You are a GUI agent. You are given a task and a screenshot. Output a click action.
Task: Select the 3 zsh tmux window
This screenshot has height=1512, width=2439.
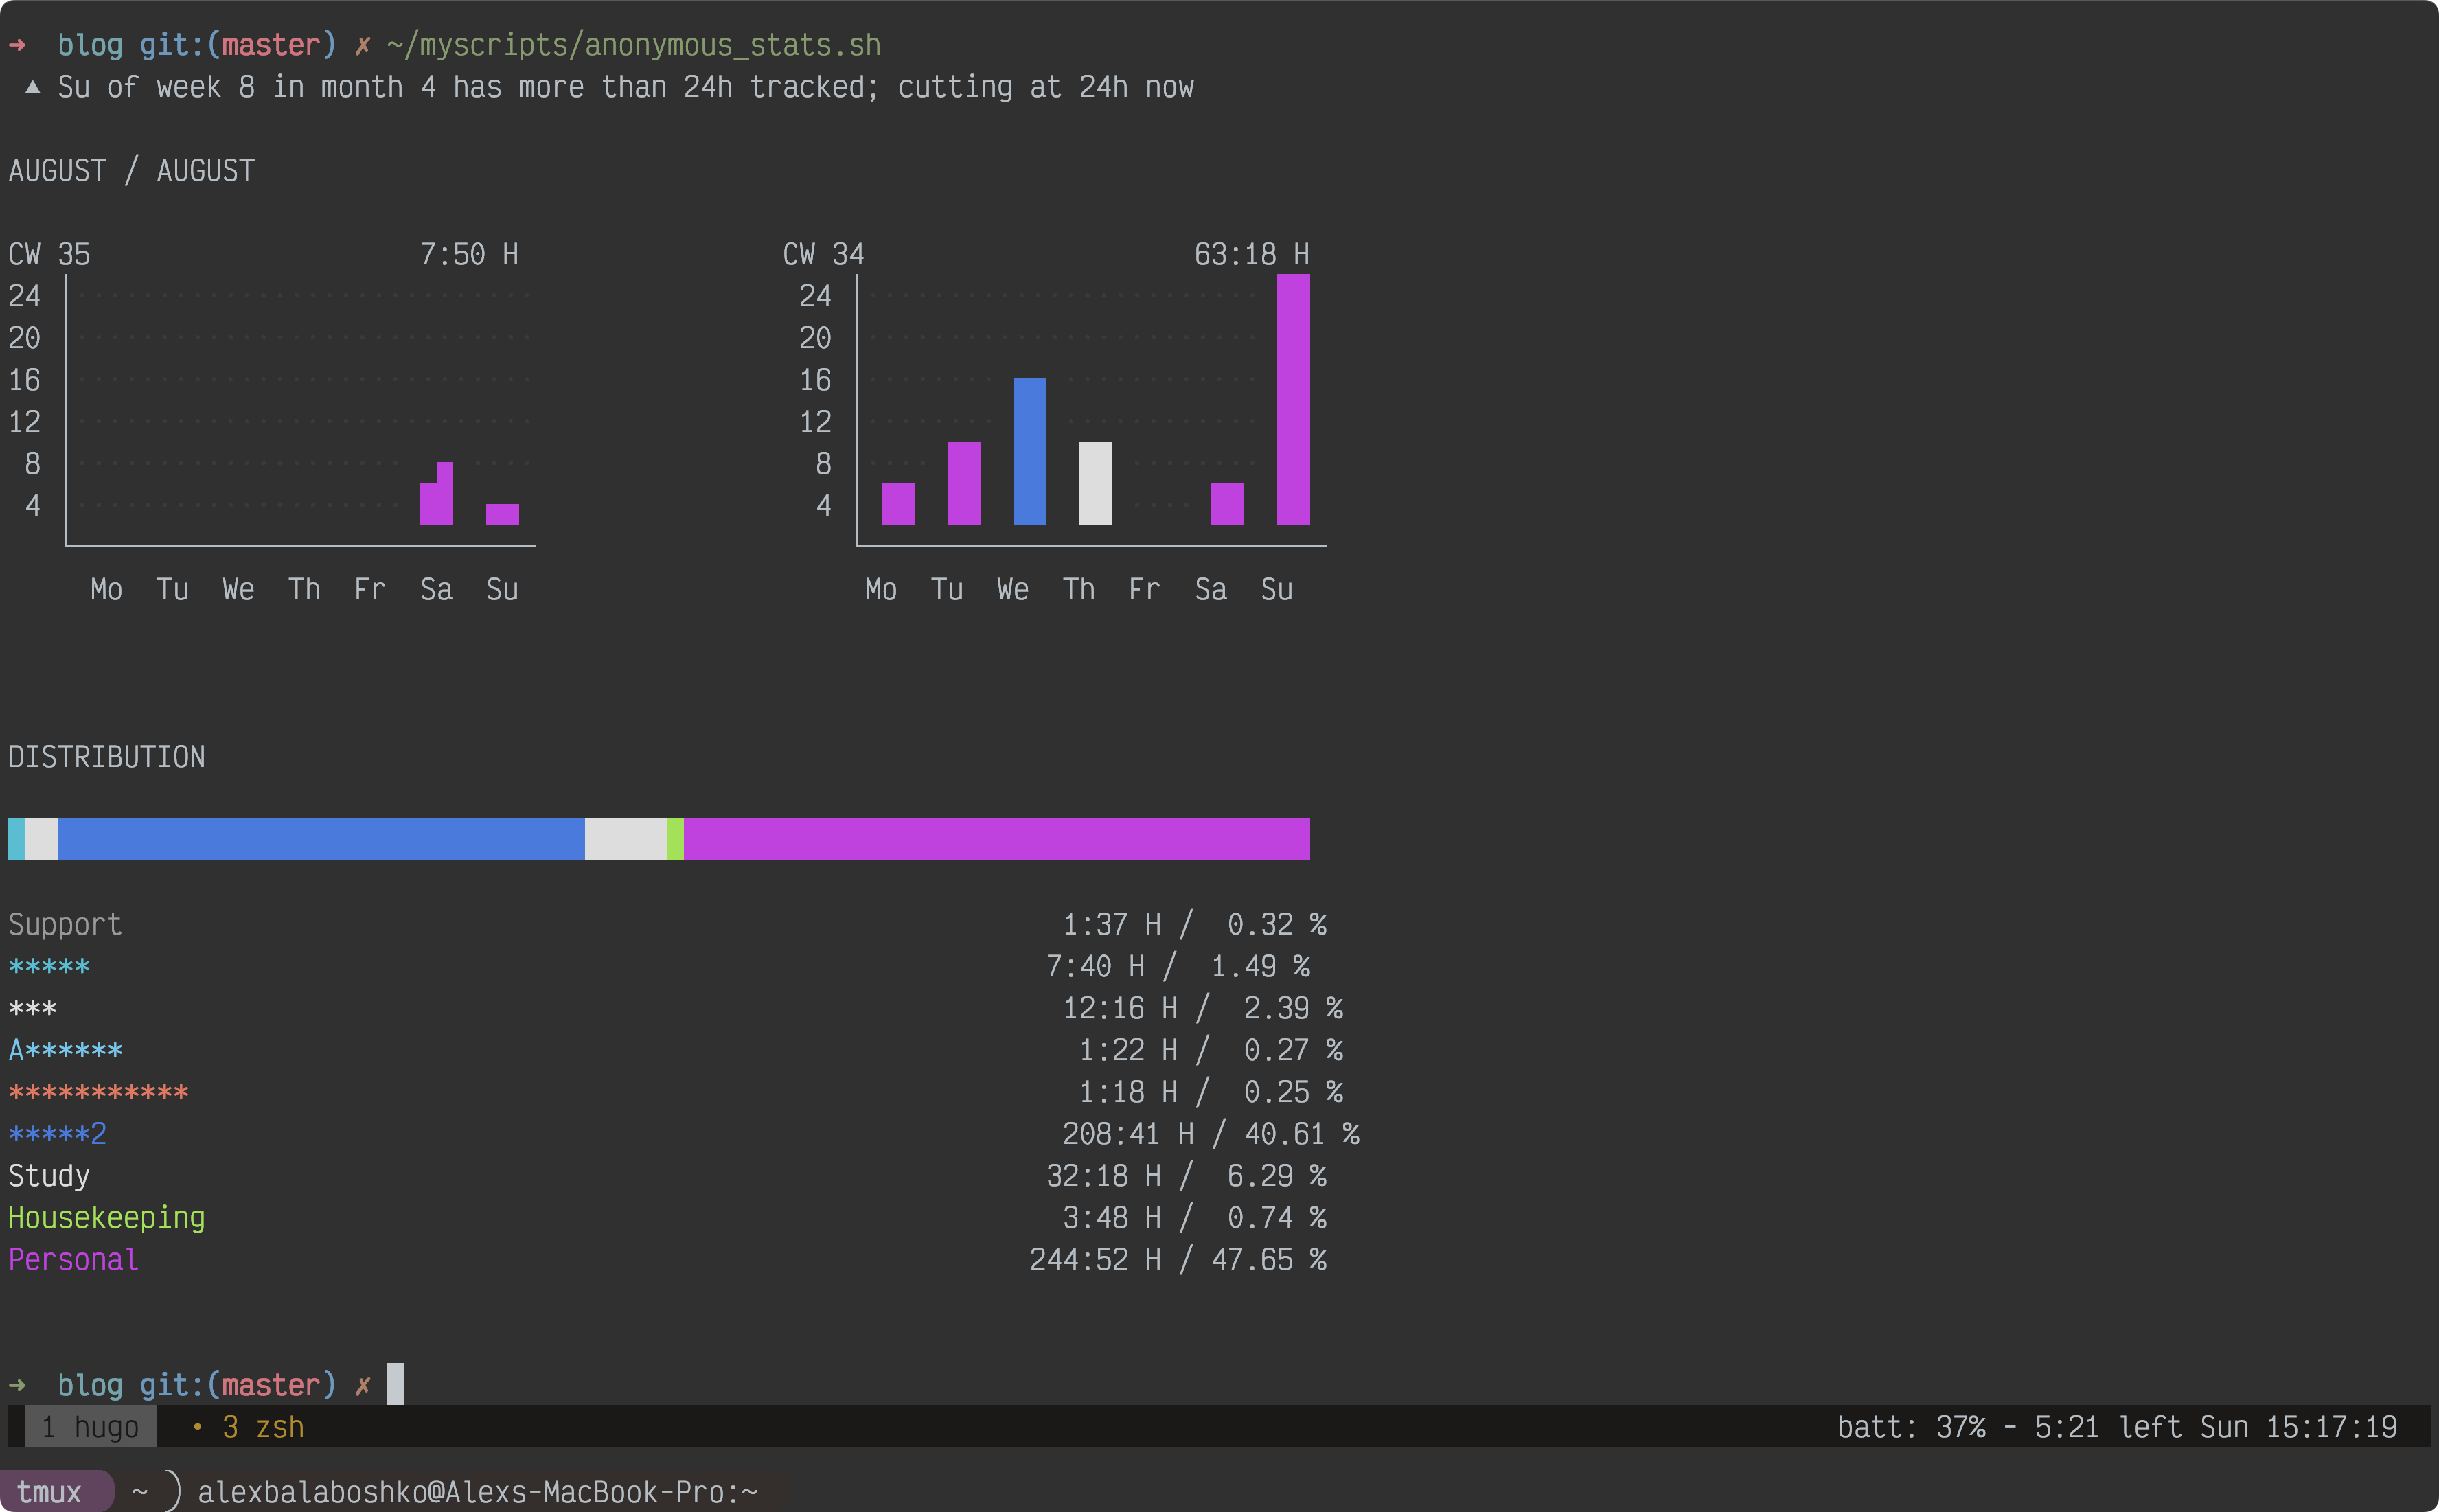[x=262, y=1427]
